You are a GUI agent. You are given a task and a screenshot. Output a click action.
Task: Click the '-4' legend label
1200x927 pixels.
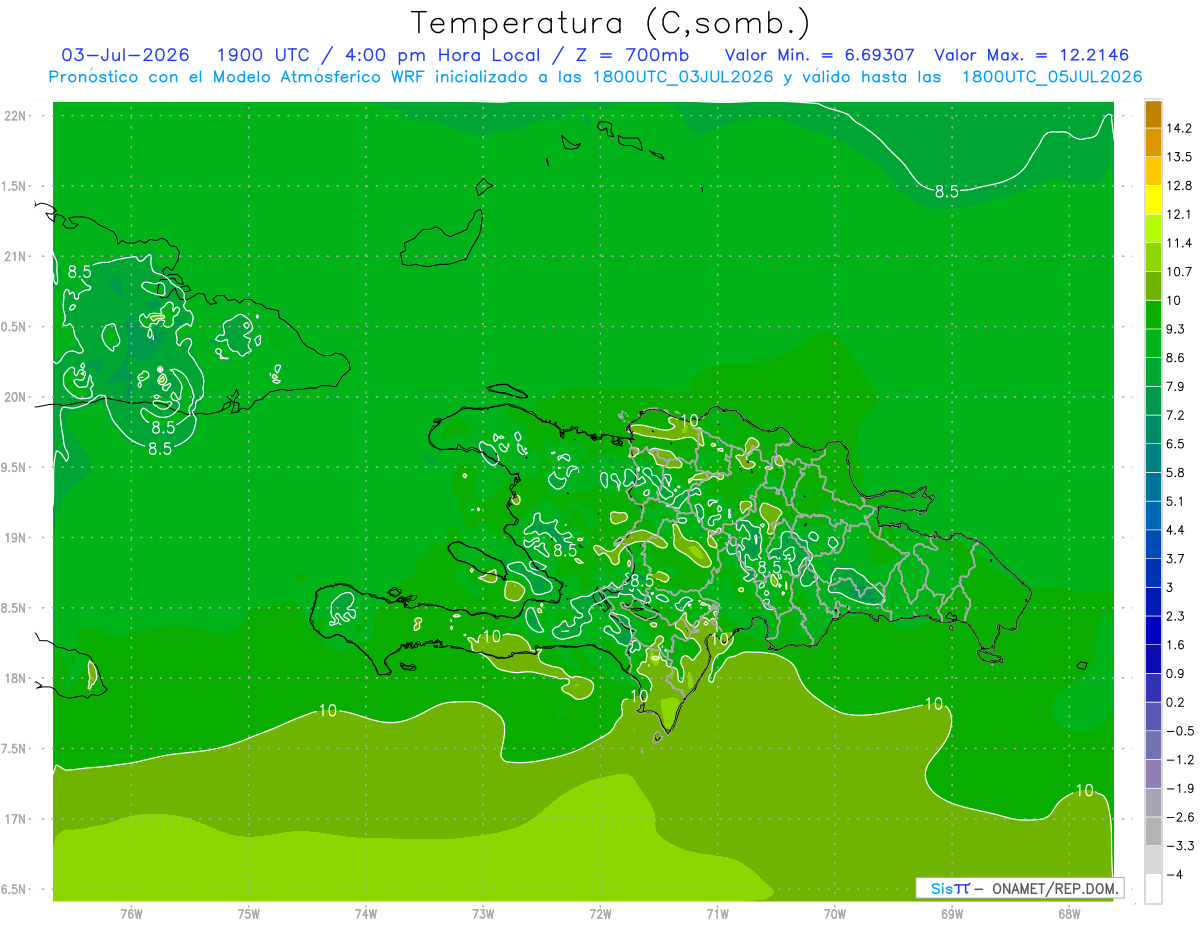[1175, 875]
